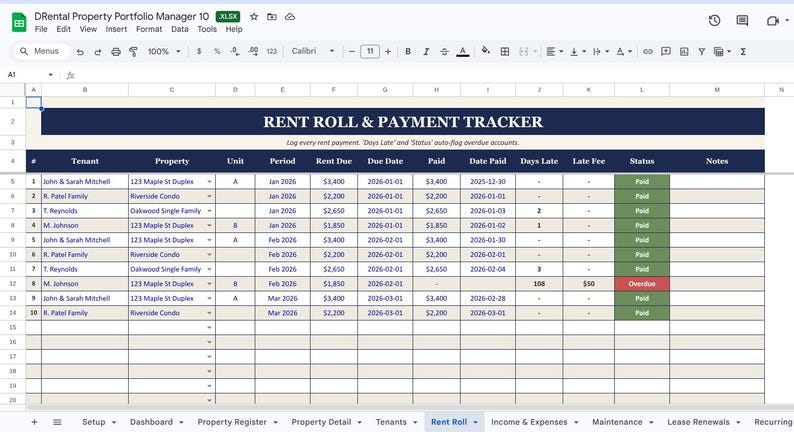Click the XLSX file badge
The height and width of the screenshot is (432, 794).
pos(228,17)
